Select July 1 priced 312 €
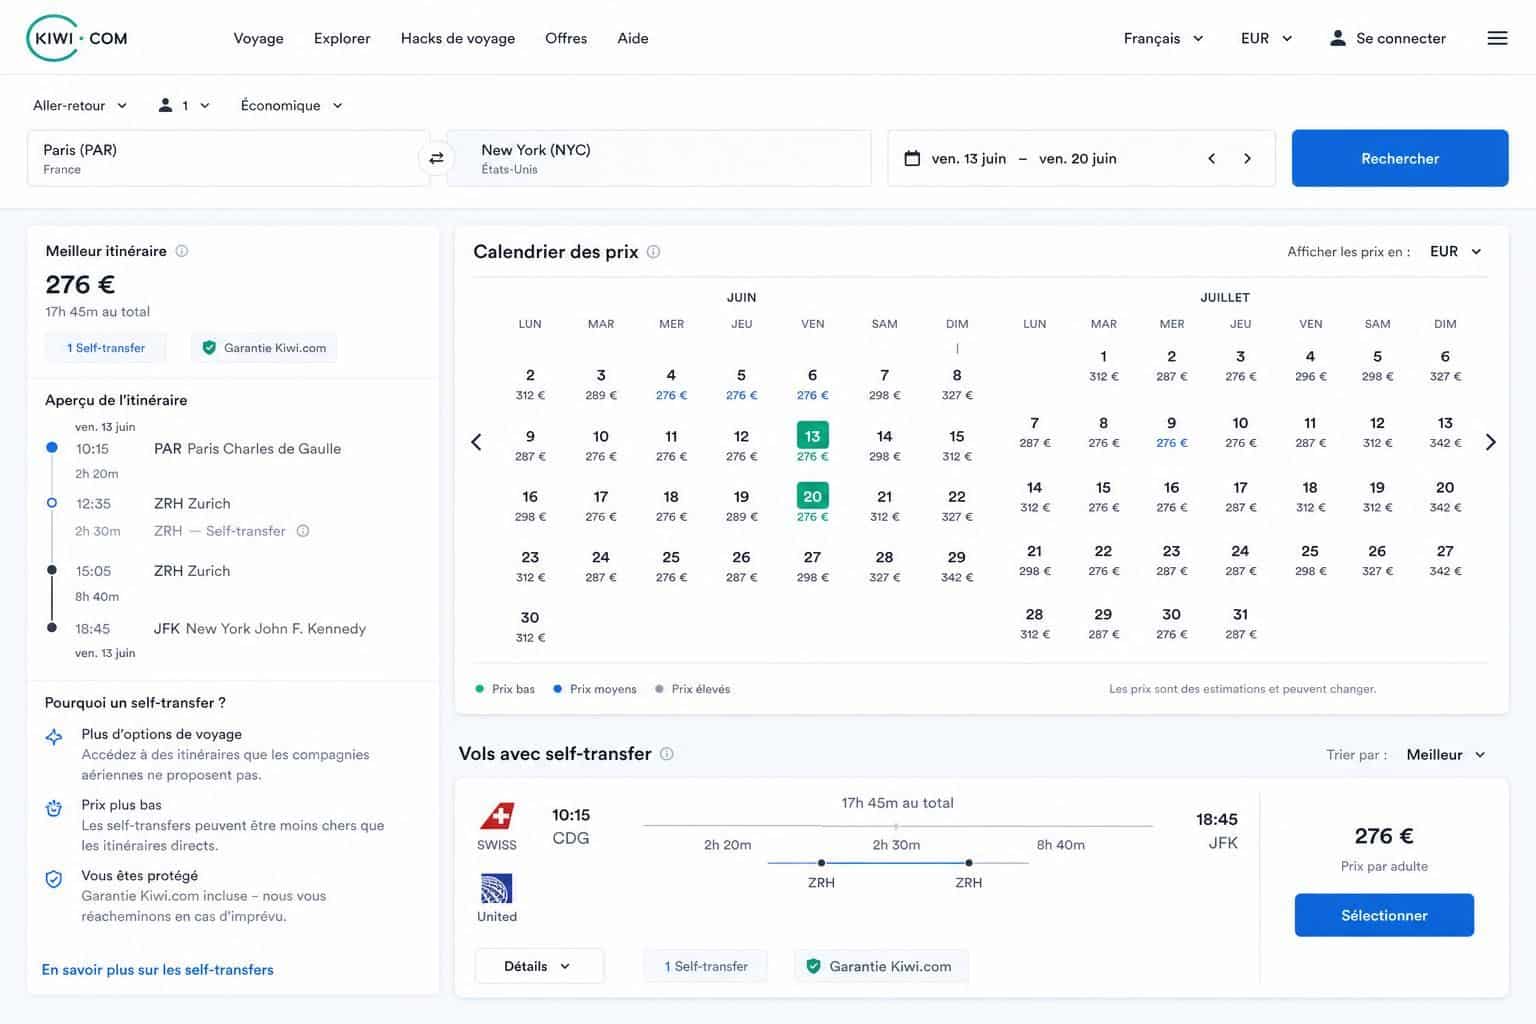Image resolution: width=1536 pixels, height=1024 pixels. pyautogui.click(x=1103, y=365)
